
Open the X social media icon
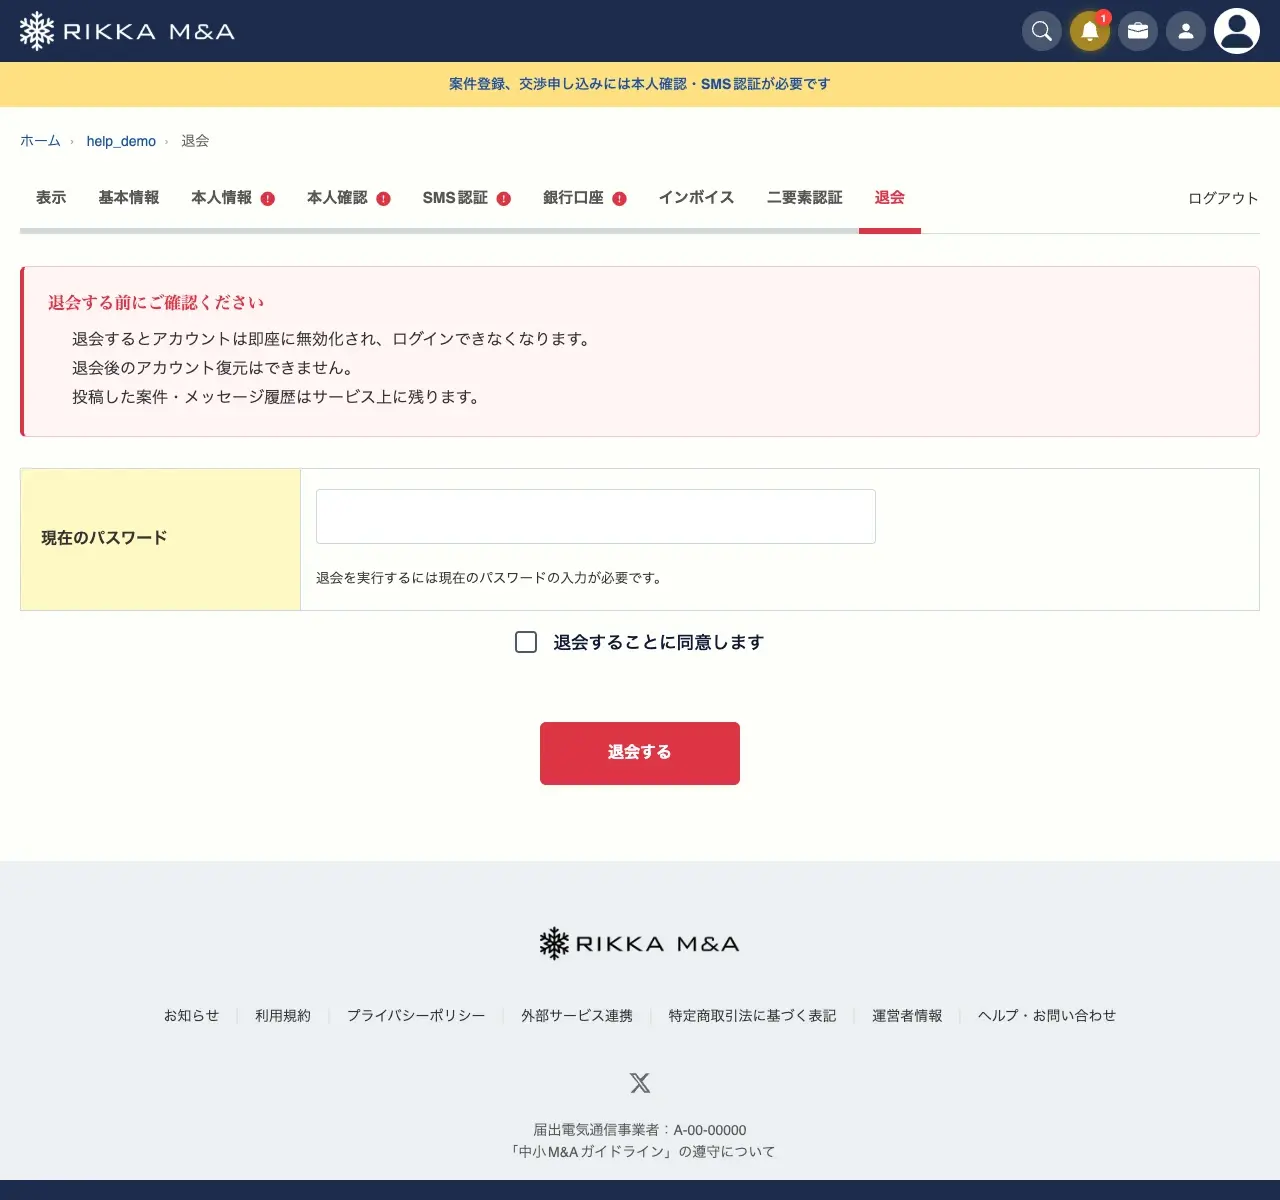point(640,1083)
